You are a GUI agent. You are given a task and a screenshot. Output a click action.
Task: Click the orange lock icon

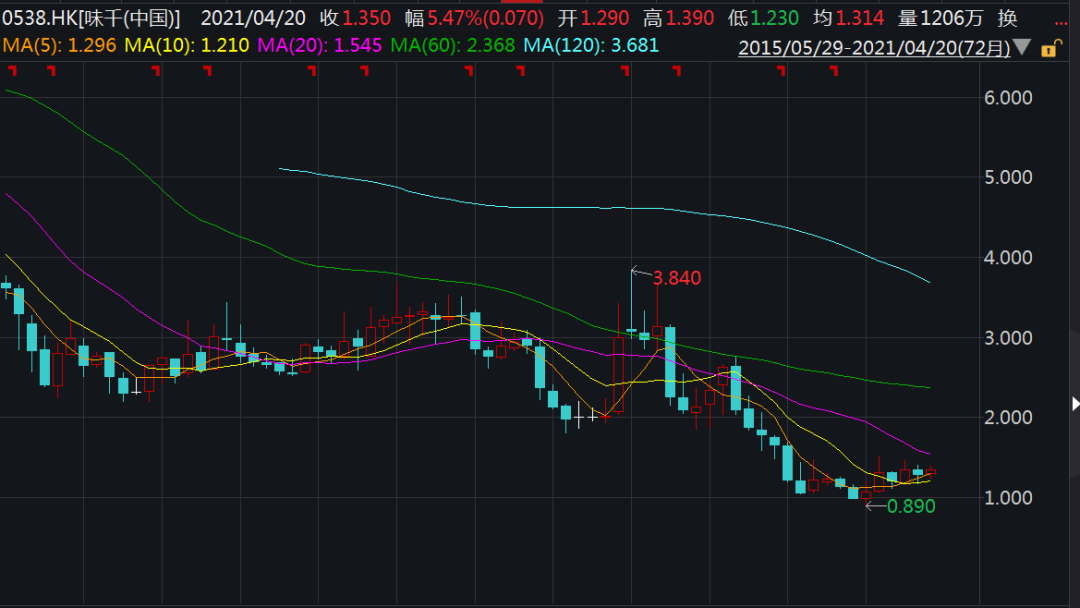(x=1051, y=48)
